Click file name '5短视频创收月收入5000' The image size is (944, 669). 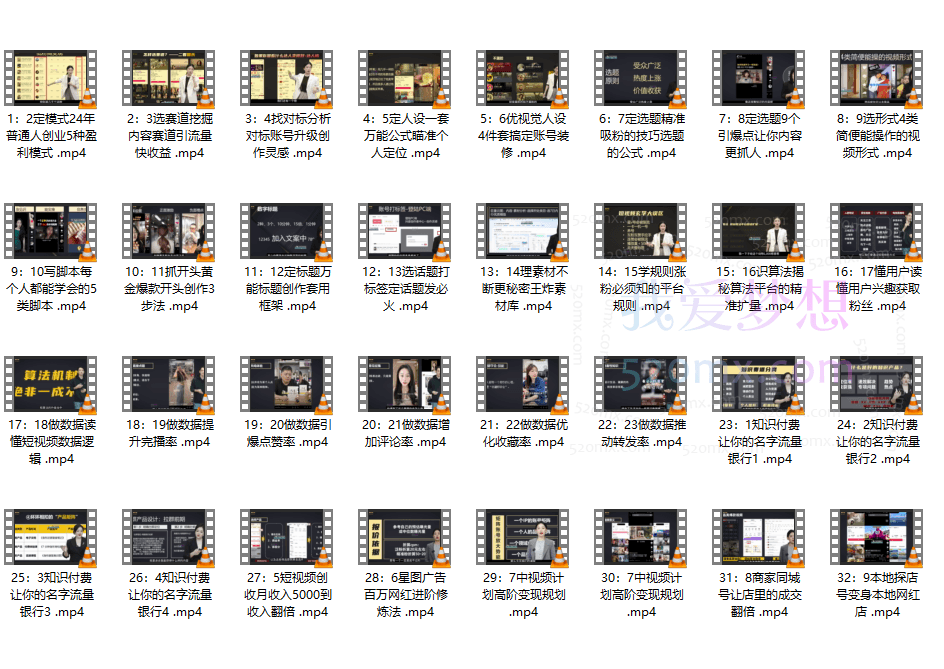click(x=287, y=594)
